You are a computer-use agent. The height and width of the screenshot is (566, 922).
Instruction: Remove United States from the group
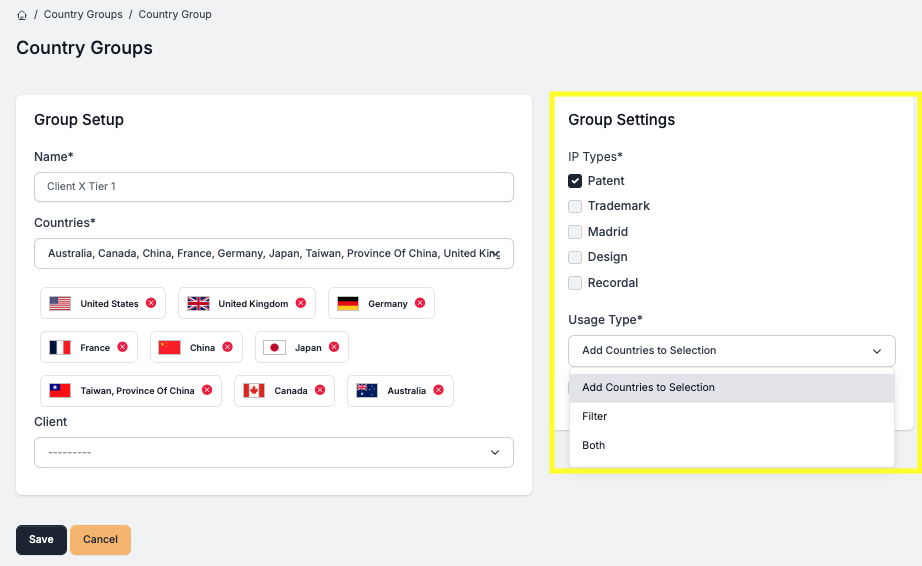click(x=151, y=303)
